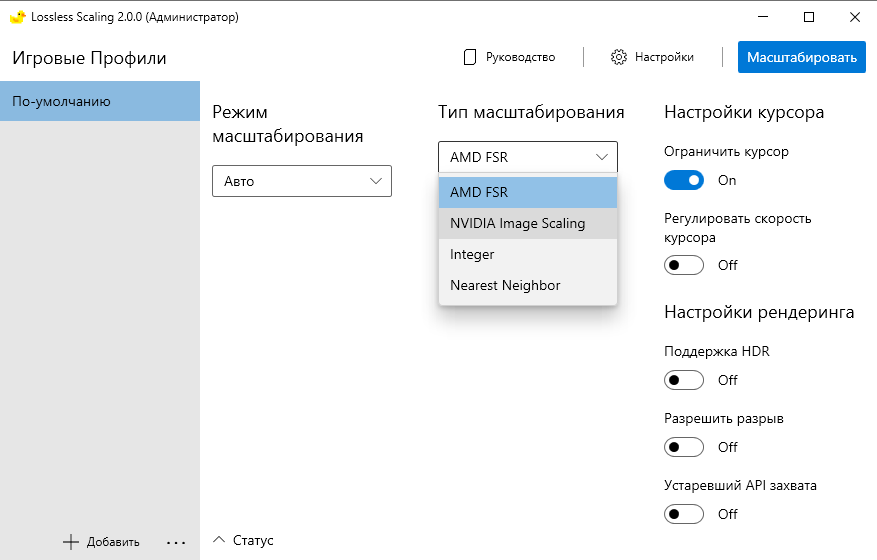Click the Lossless Scaling duck app icon
The height and width of the screenshot is (560, 877).
click(x=16, y=17)
